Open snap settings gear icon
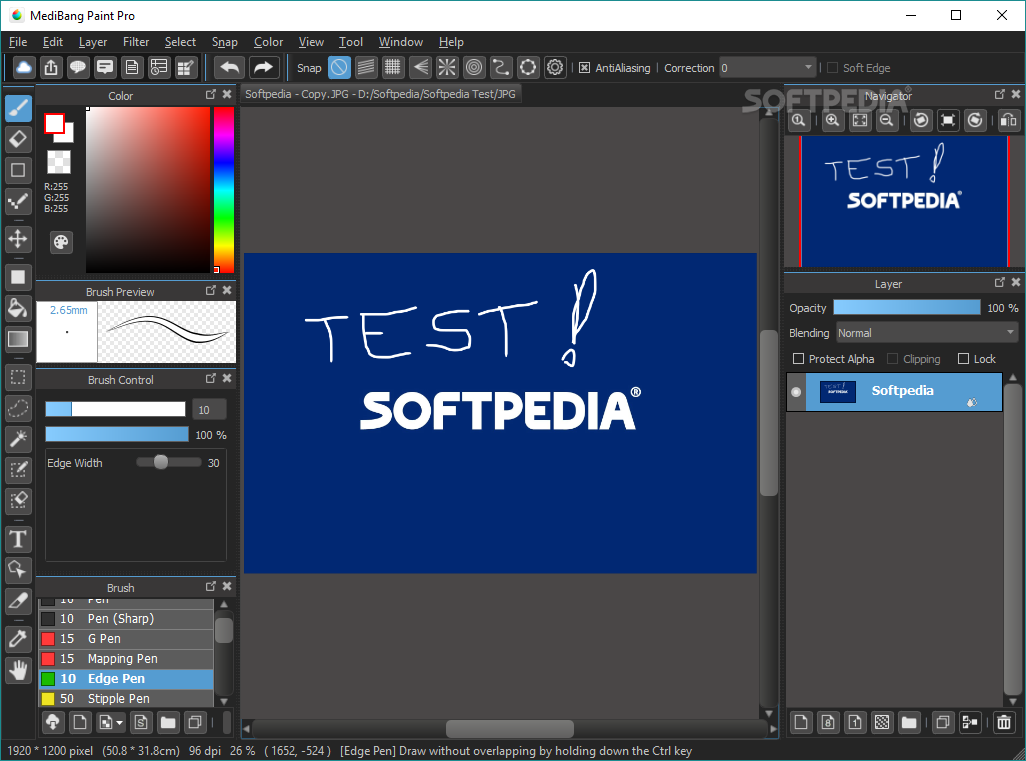The height and width of the screenshot is (761, 1026). coord(555,67)
